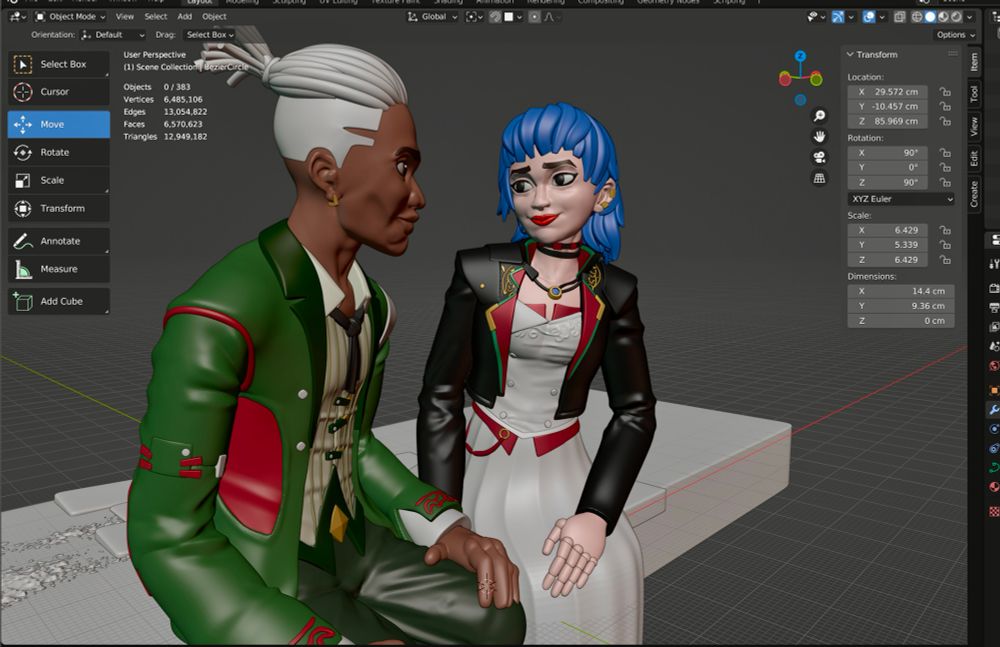Open gizmo options dropdown arrow

(x=851, y=17)
